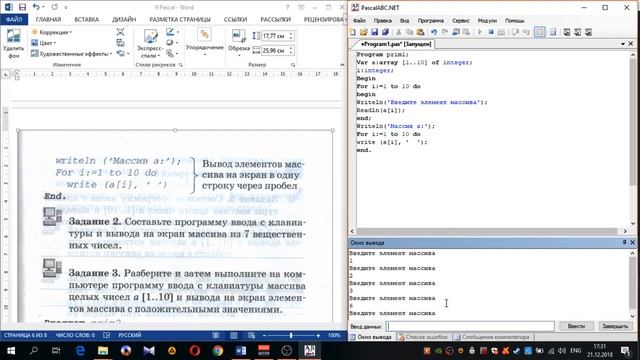Toggle the pin icon of Окно вывода panel
Image resolution: width=640 pixels, height=360 pixels.
624,242
